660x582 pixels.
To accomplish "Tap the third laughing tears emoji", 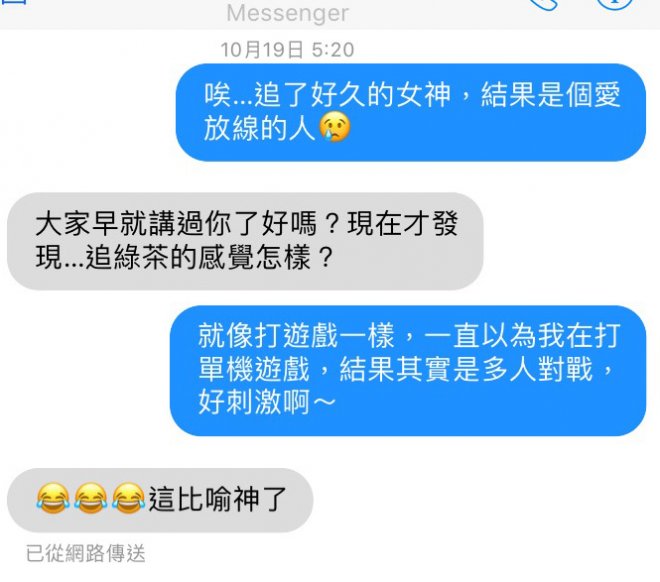I will (x=128, y=498).
